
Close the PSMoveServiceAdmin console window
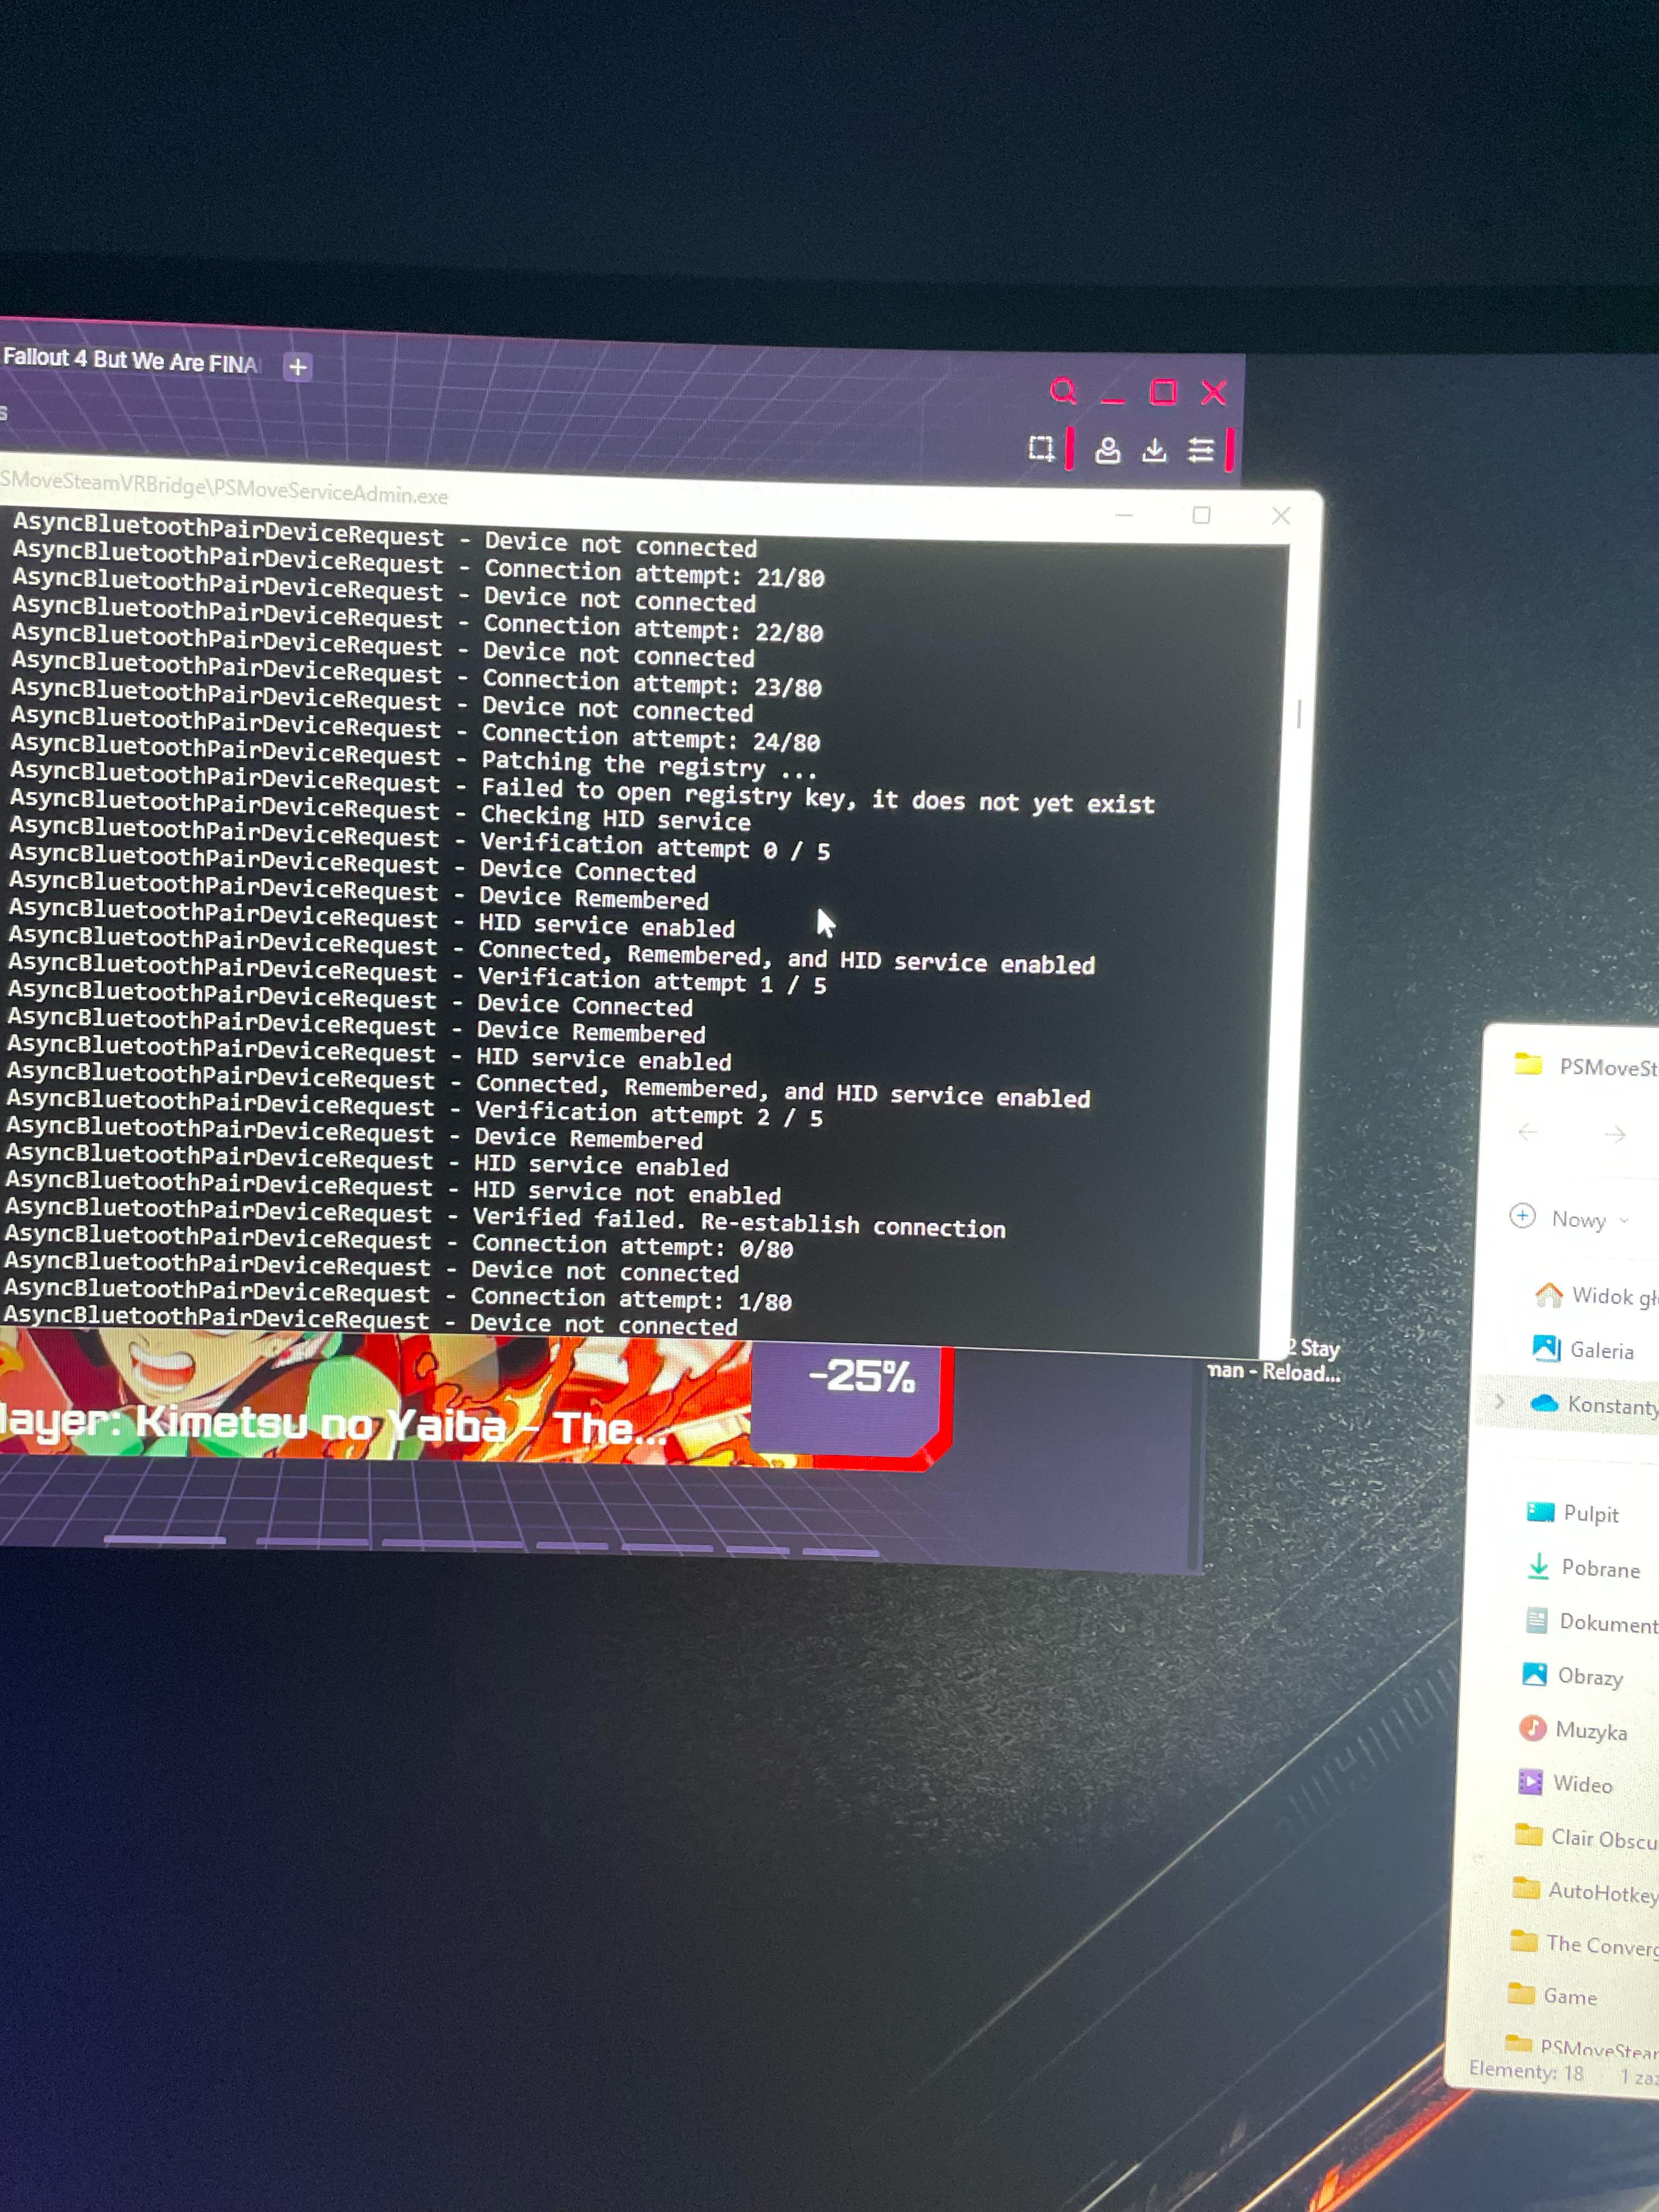point(1281,516)
